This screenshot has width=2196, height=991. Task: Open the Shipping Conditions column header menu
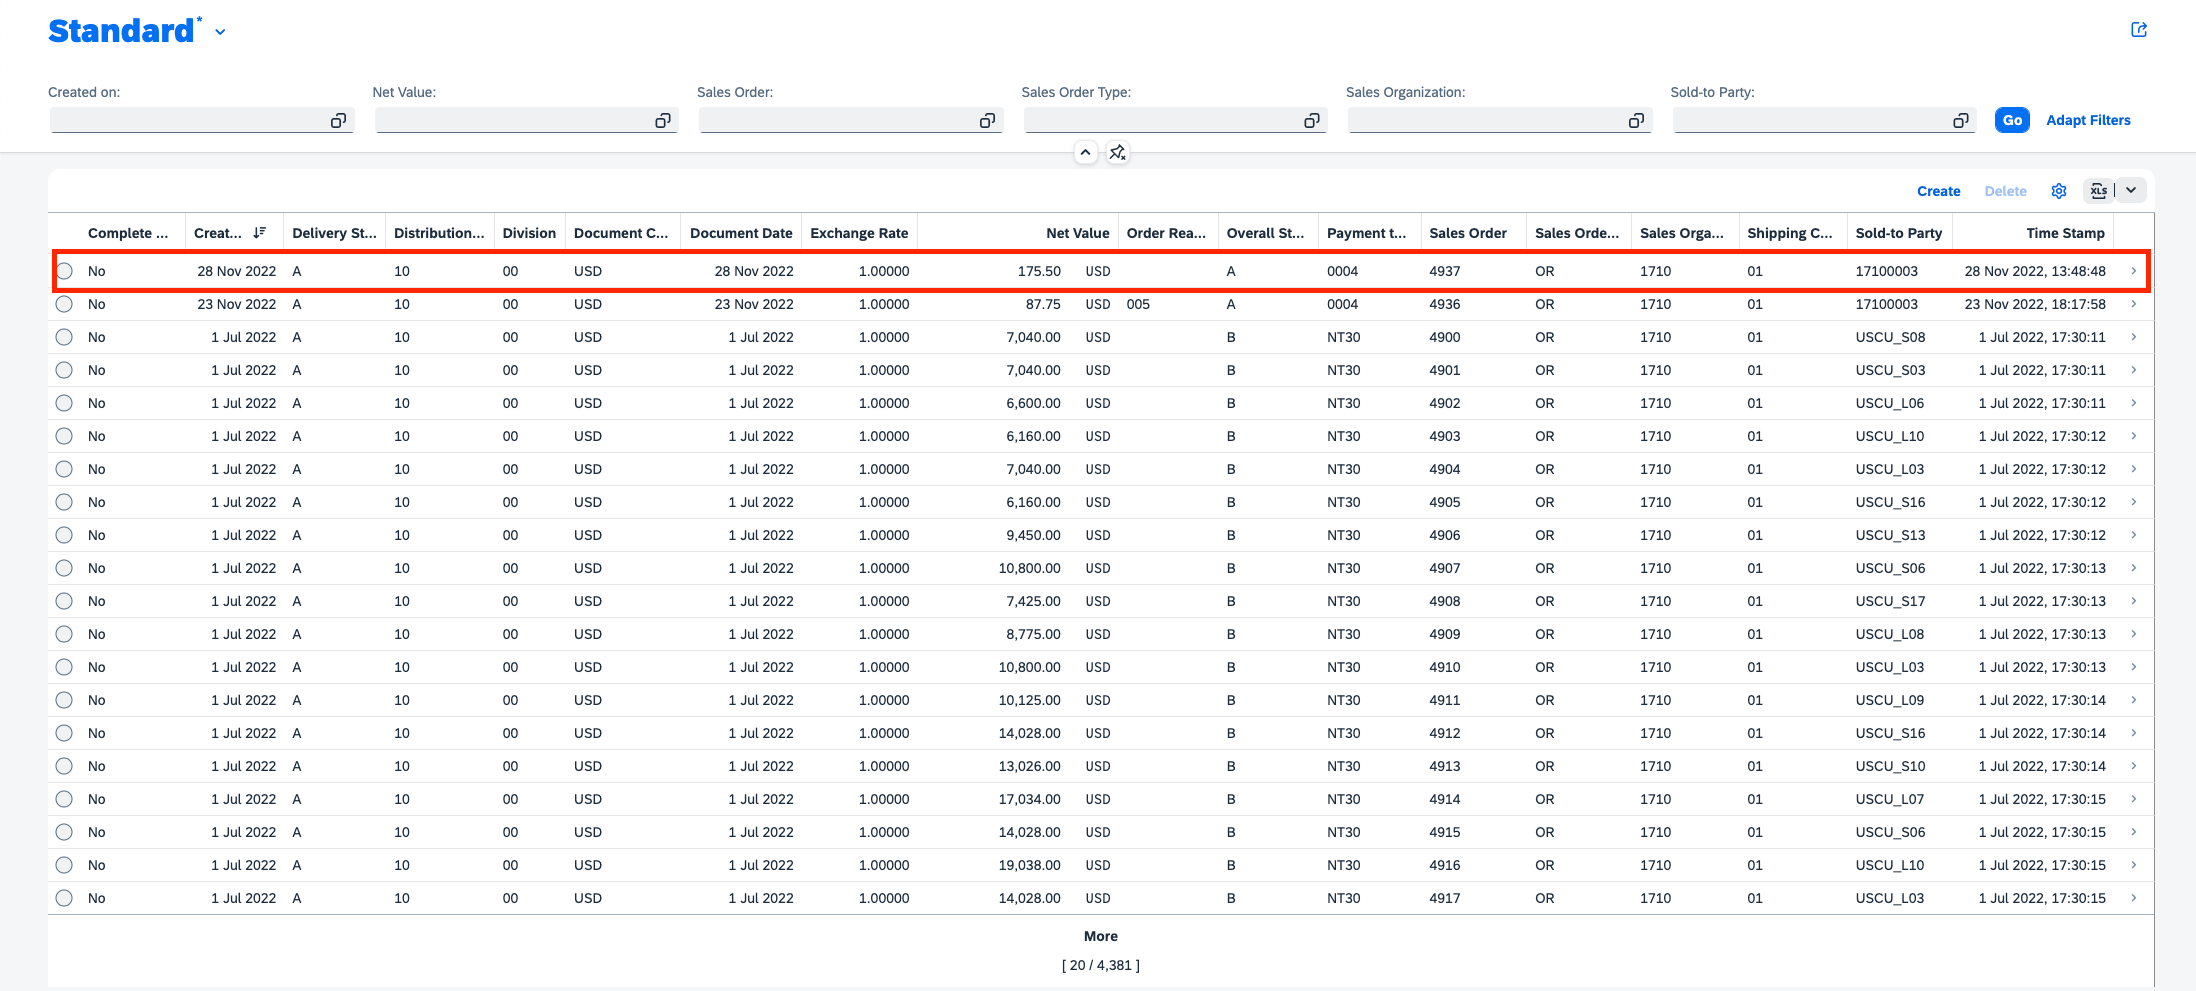pyautogui.click(x=1792, y=233)
